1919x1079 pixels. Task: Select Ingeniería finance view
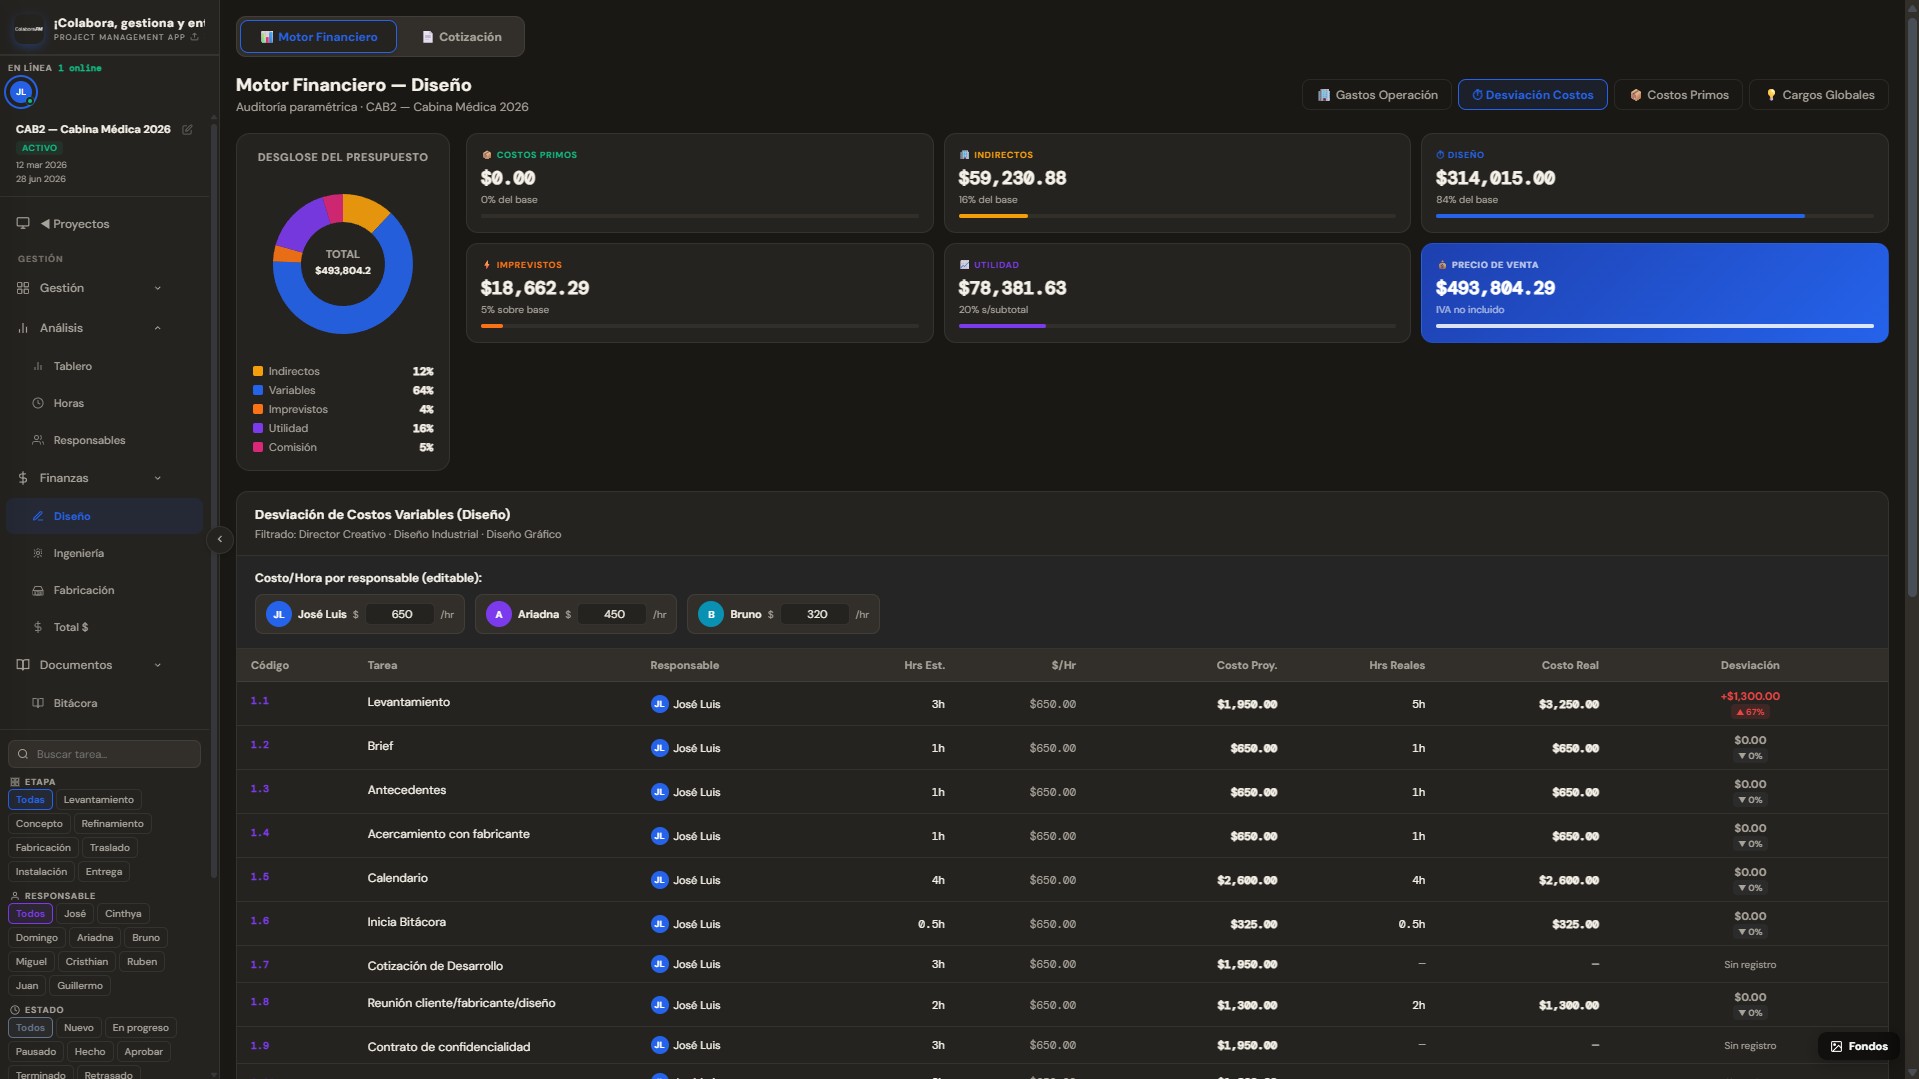point(79,554)
